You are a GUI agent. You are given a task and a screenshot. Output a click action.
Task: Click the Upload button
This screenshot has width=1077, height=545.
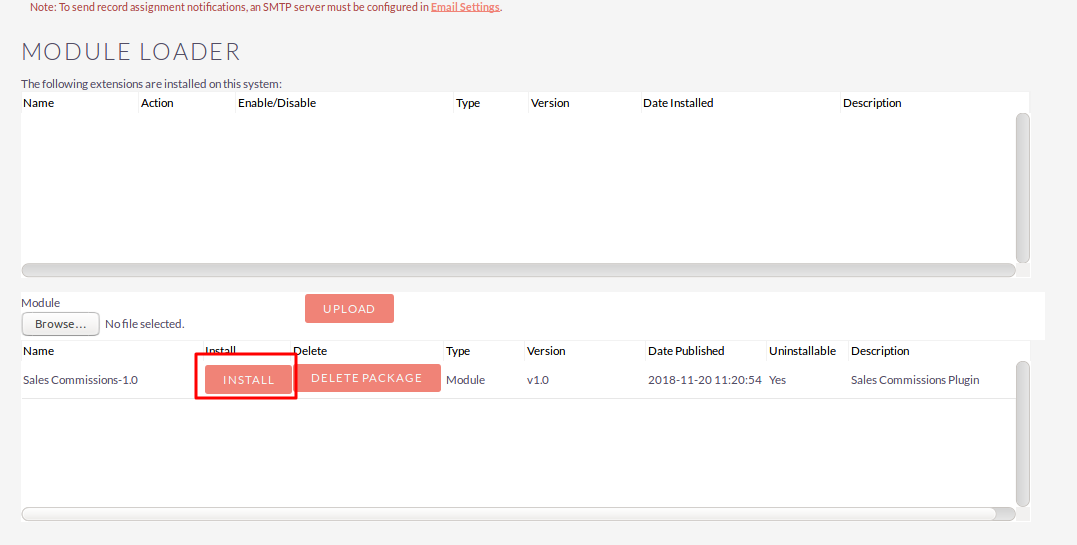click(349, 309)
